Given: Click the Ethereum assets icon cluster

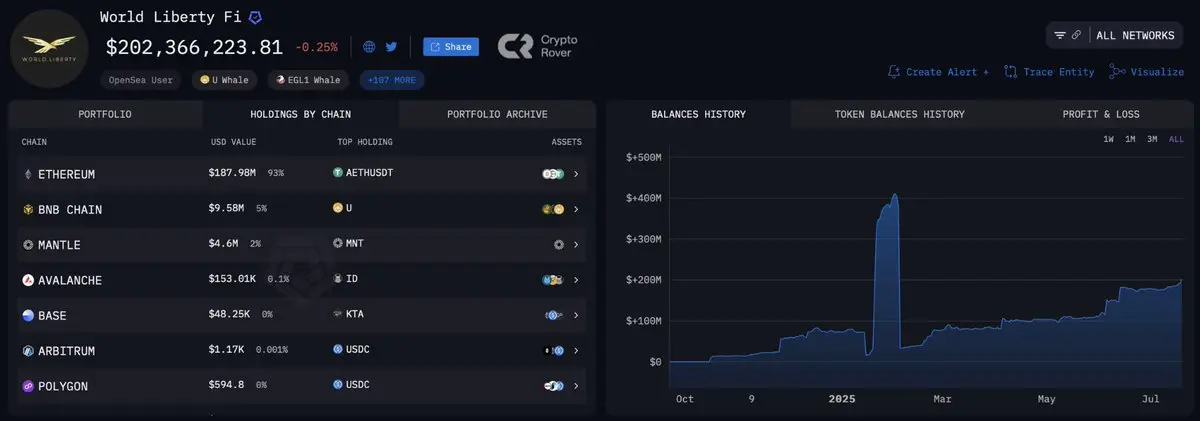Looking at the screenshot, I should 553,174.
